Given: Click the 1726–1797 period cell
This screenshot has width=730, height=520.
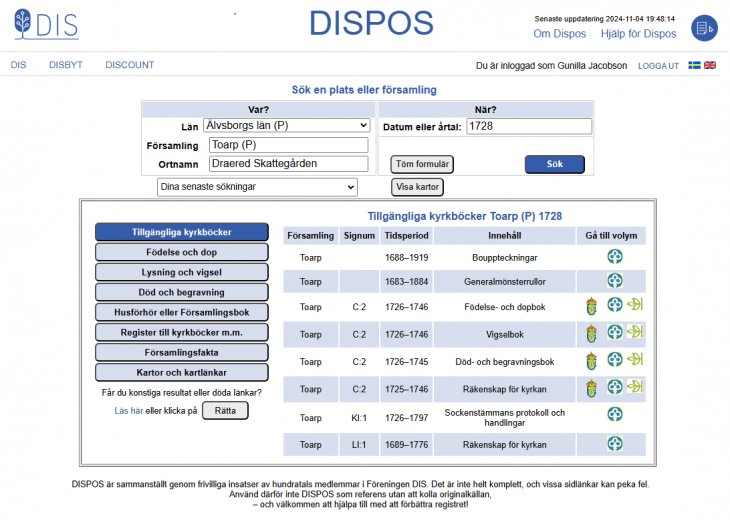Looking at the screenshot, I should point(406,418).
